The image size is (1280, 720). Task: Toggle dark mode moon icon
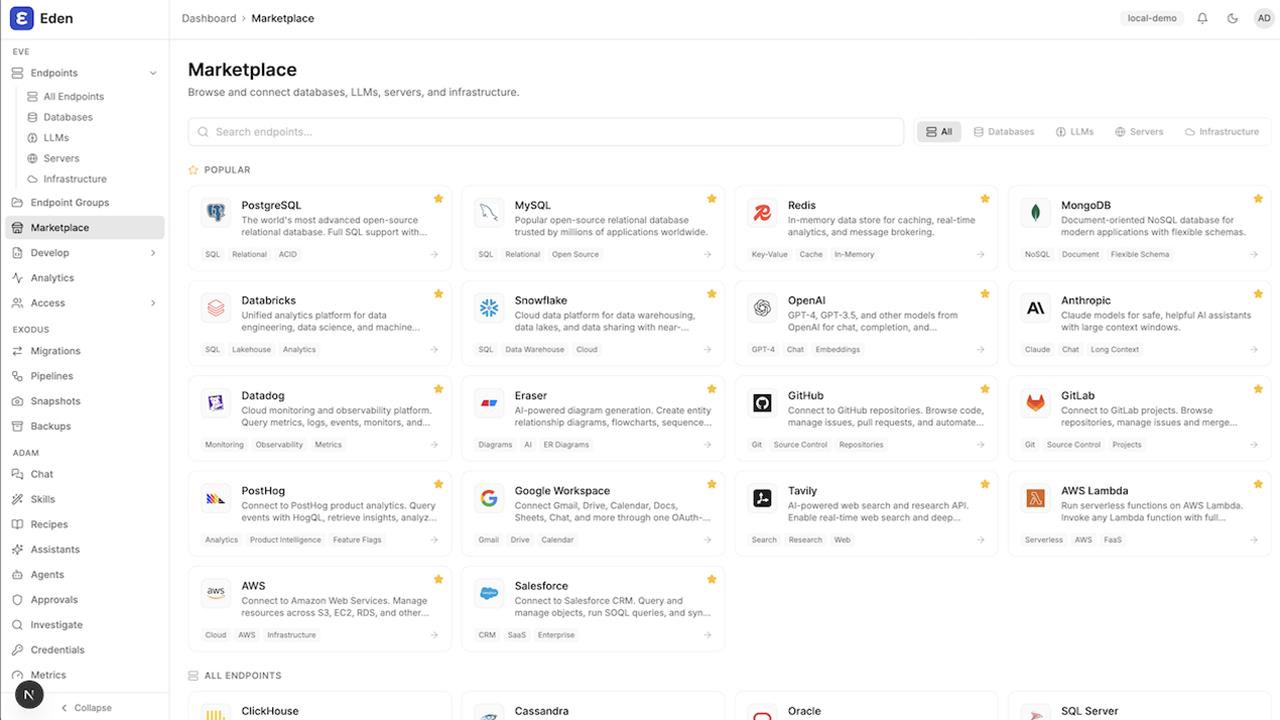pyautogui.click(x=1233, y=18)
